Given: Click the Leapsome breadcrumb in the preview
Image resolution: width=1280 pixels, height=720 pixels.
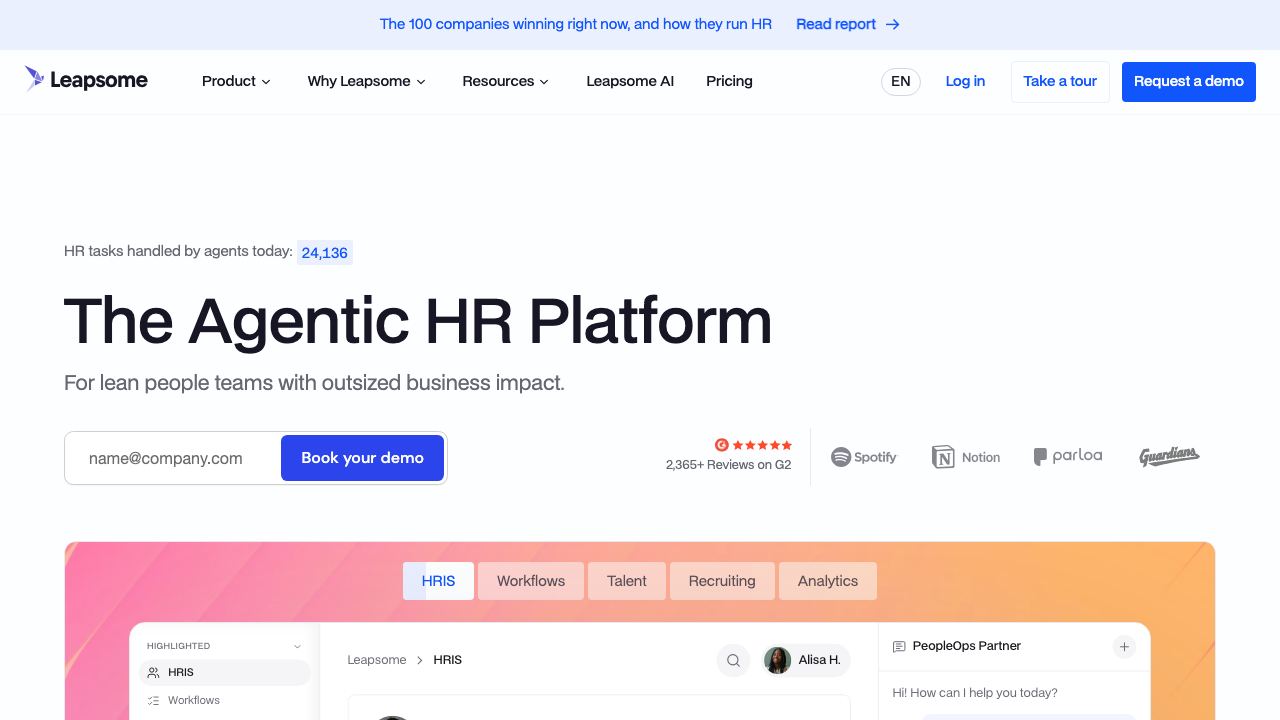Looking at the screenshot, I should click(377, 660).
